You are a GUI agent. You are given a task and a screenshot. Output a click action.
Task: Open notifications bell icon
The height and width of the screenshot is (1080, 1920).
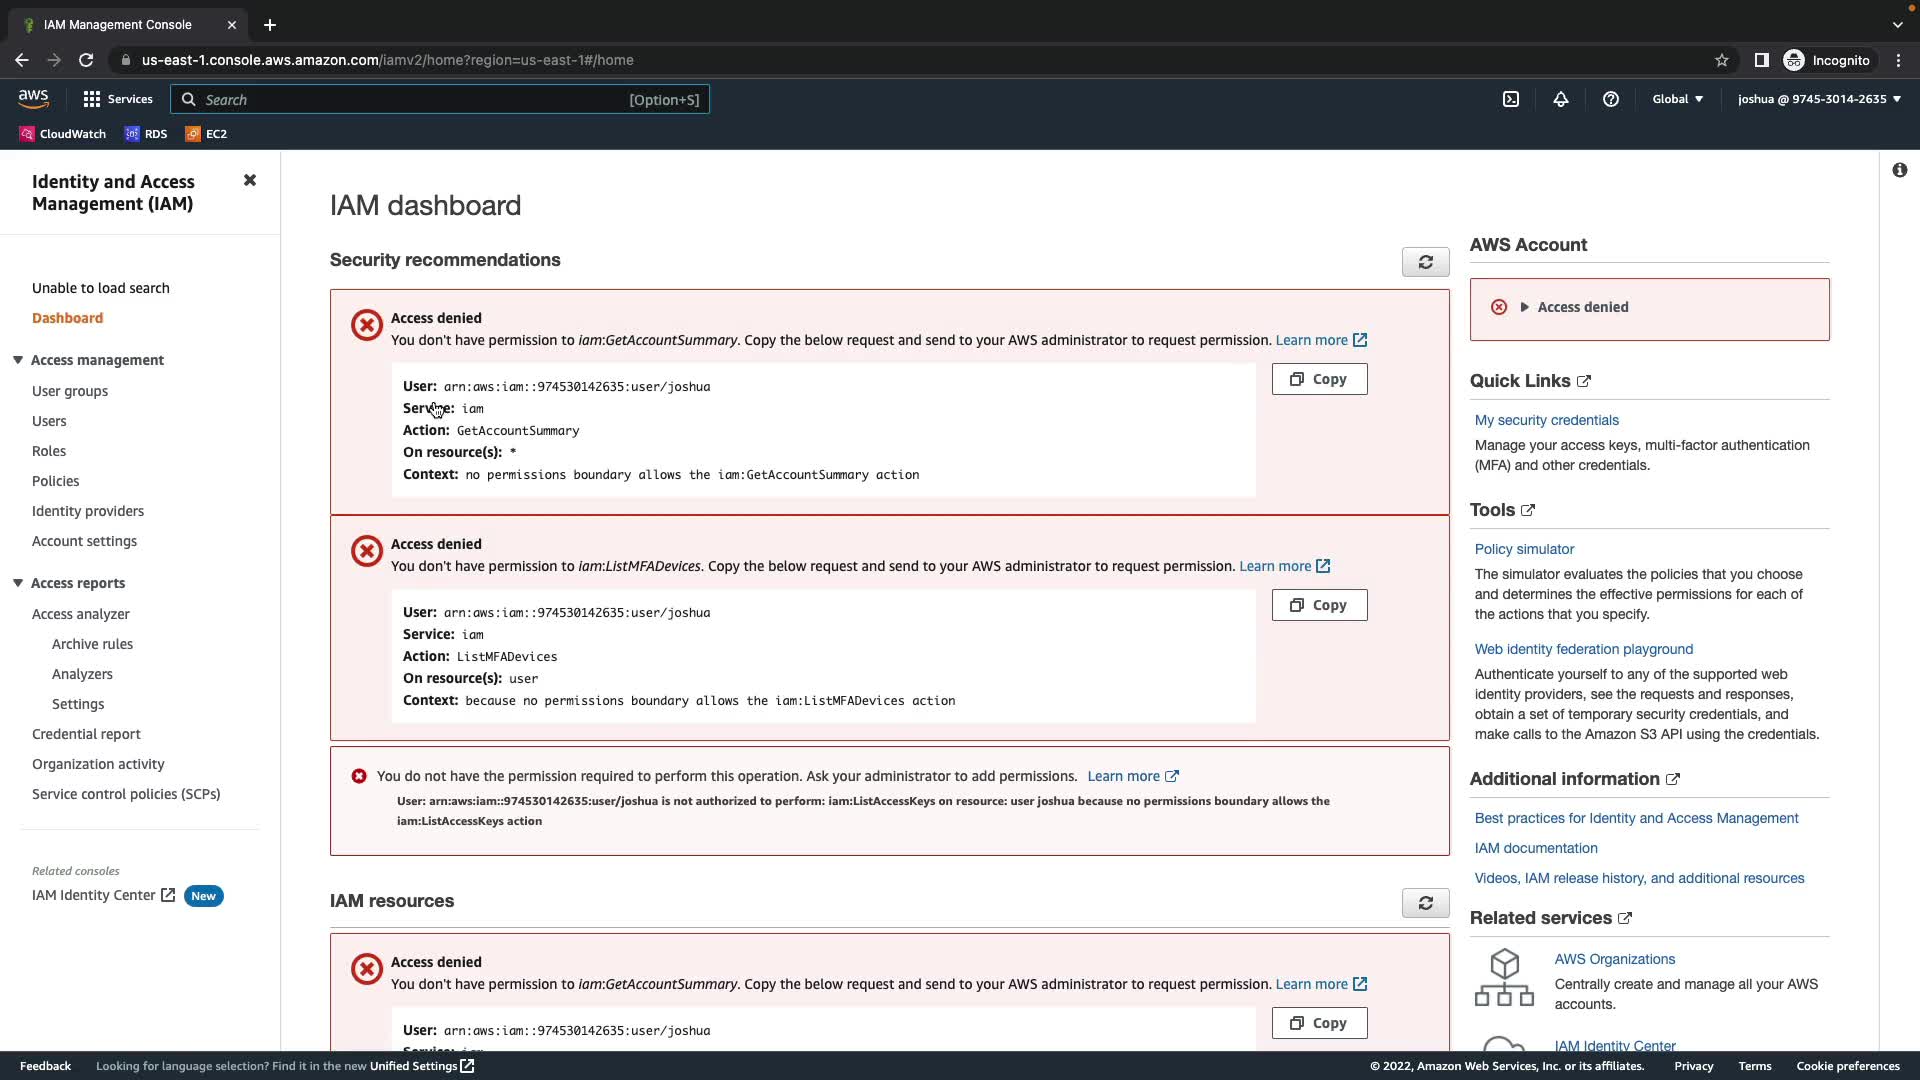(x=1560, y=99)
